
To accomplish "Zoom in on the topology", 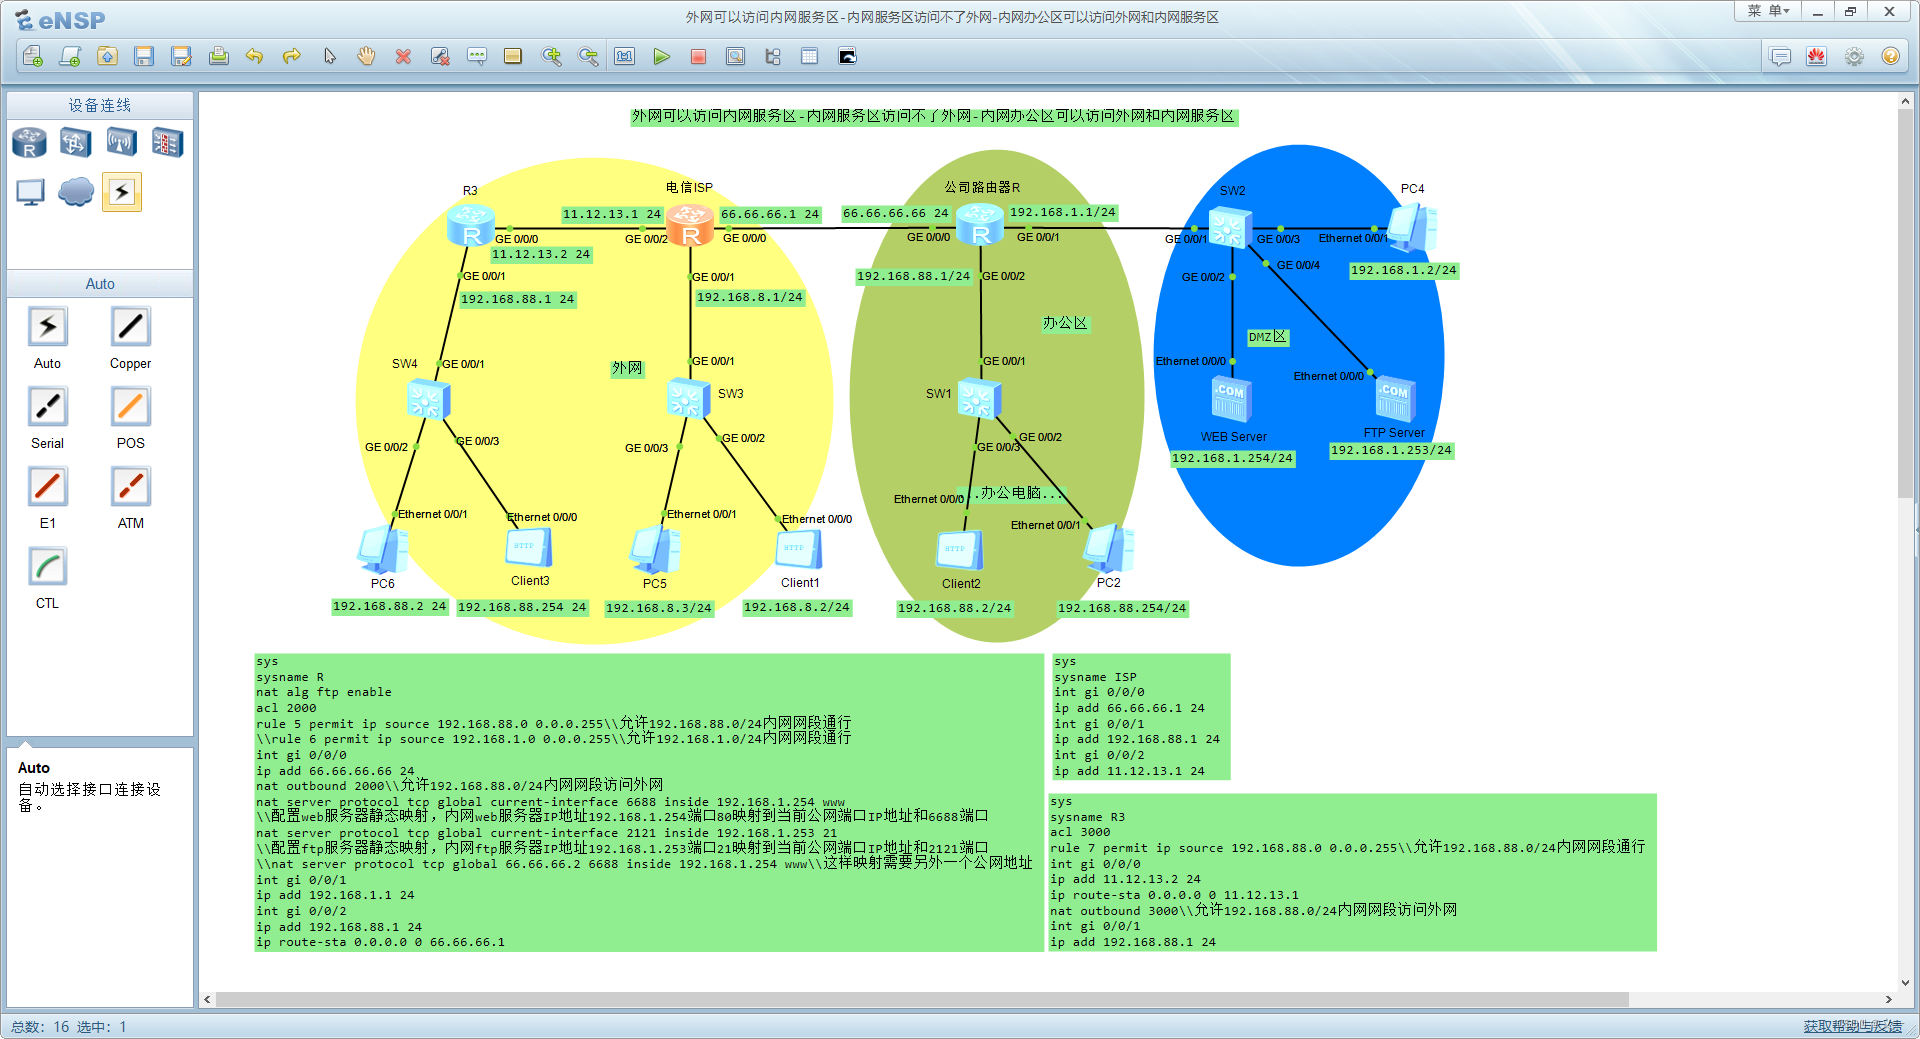I will tap(551, 56).
